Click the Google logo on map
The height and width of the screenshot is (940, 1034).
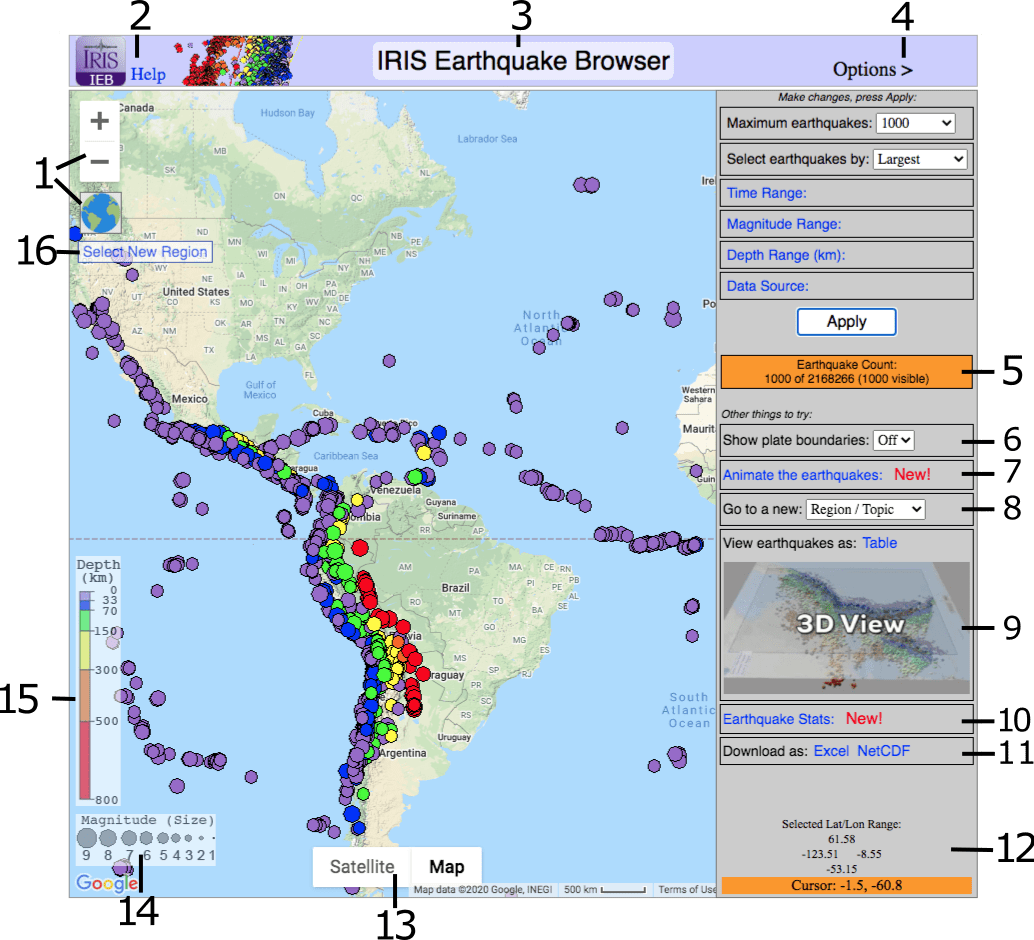click(x=106, y=883)
